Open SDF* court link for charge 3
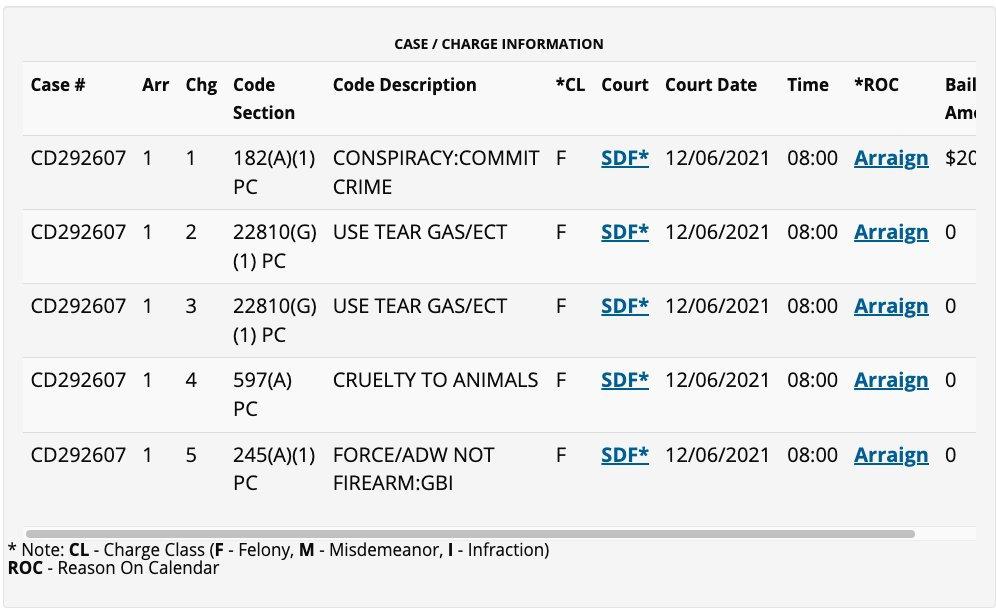The width and height of the screenshot is (996, 609). tap(624, 306)
